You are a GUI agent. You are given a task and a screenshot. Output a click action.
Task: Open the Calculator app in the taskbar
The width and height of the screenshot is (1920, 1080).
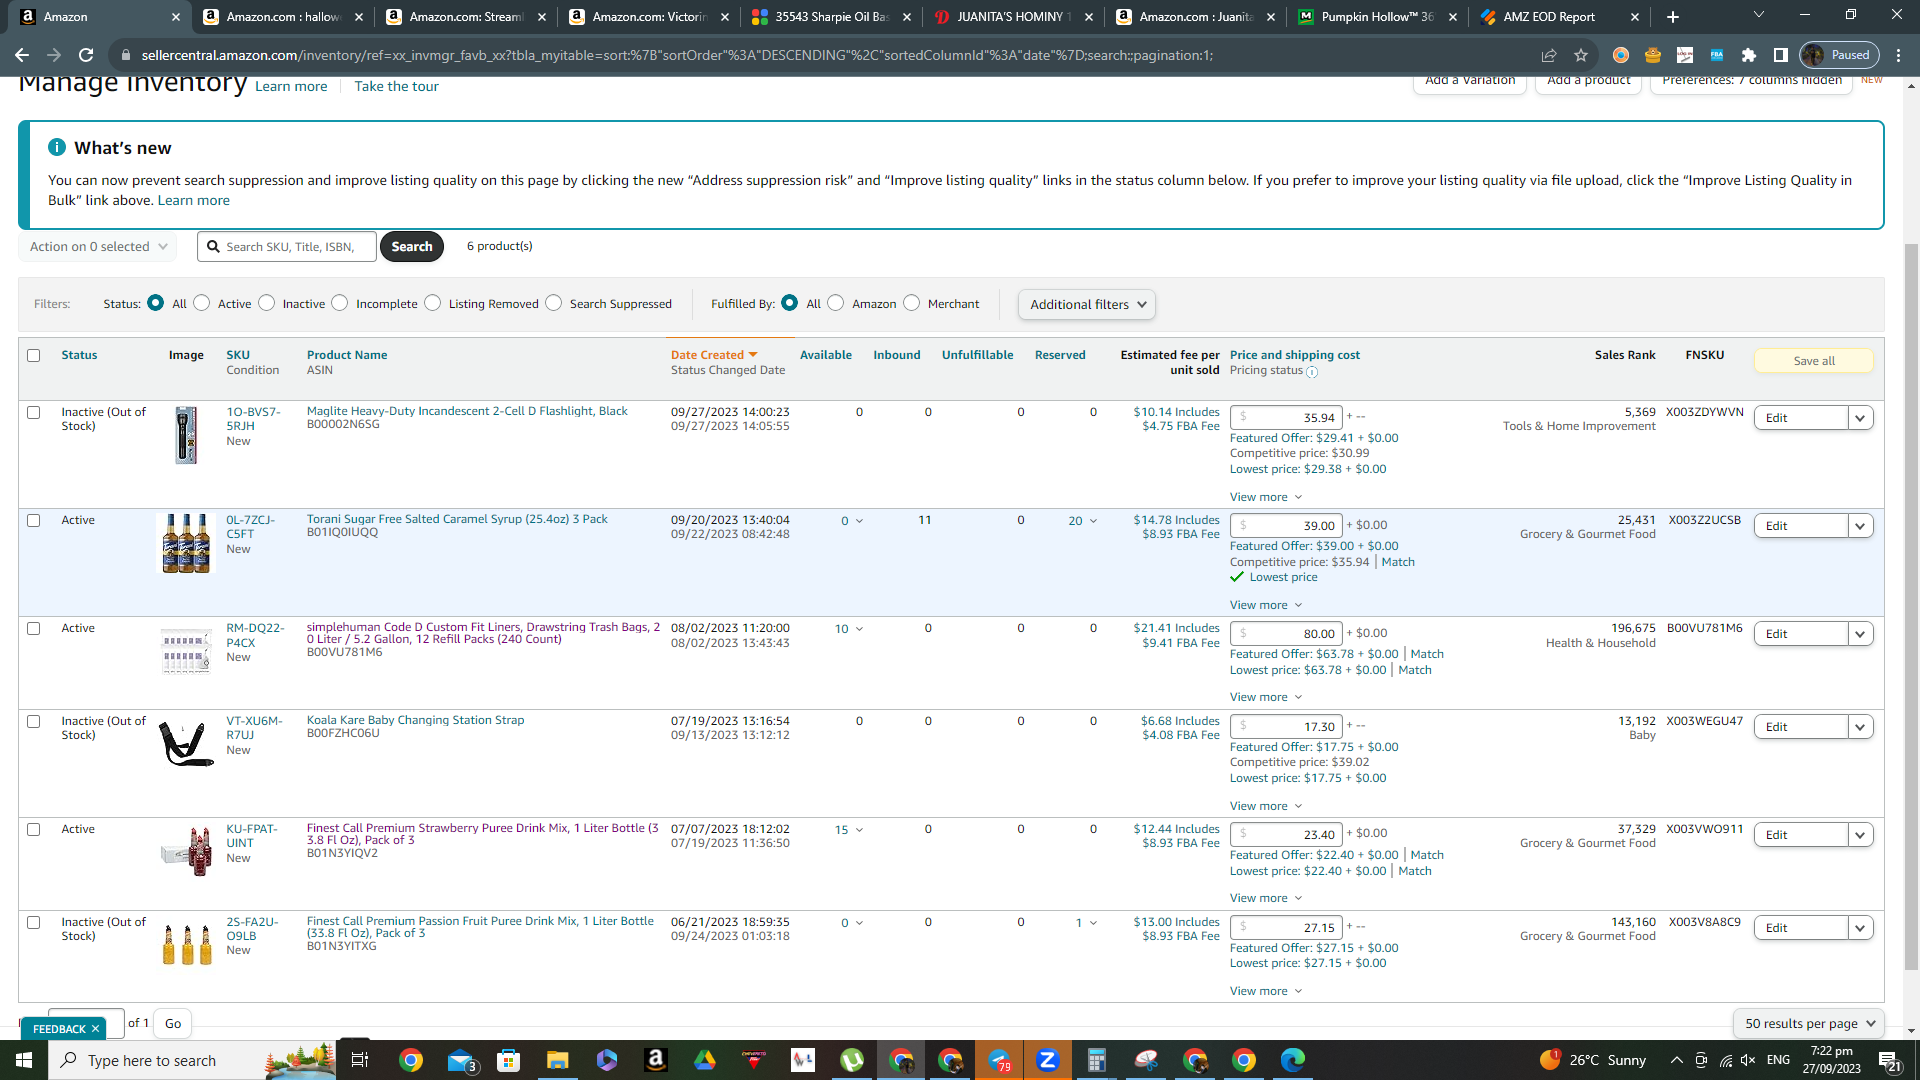pyautogui.click(x=1097, y=1060)
